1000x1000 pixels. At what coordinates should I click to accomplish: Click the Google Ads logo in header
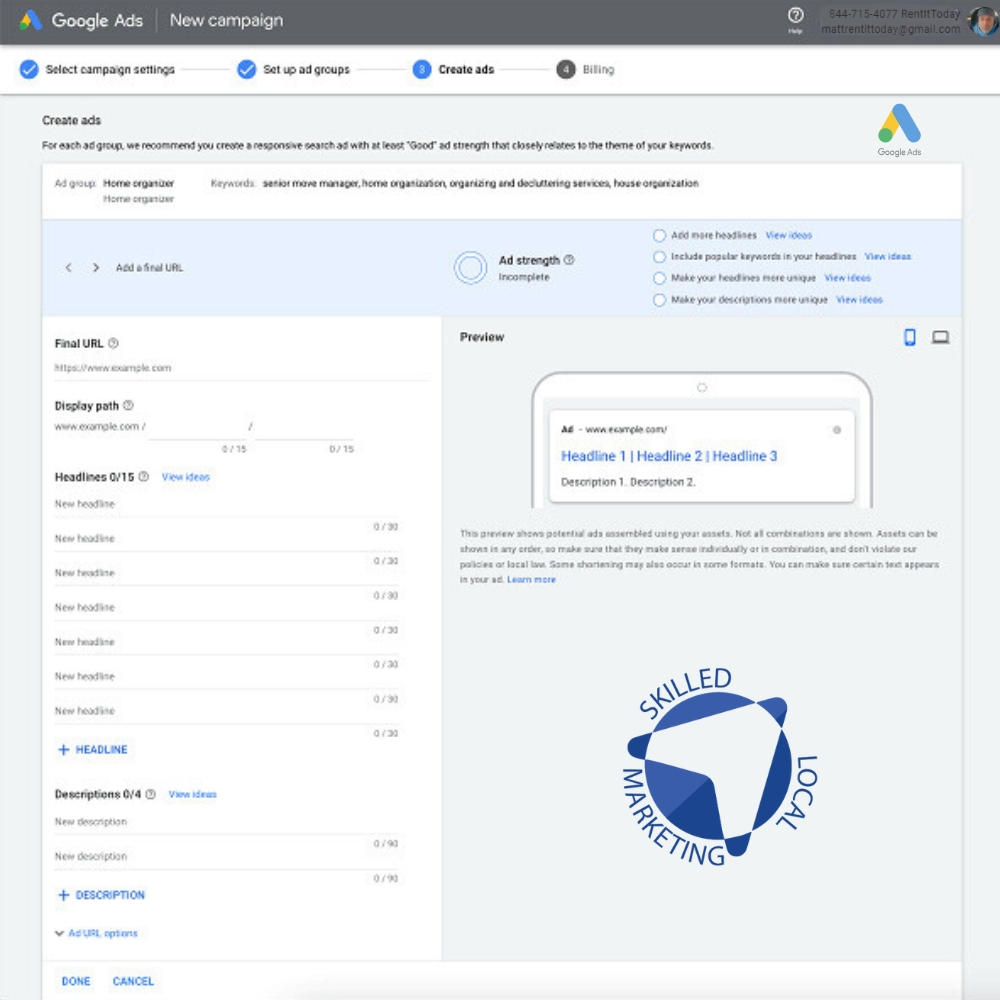[x=31, y=20]
